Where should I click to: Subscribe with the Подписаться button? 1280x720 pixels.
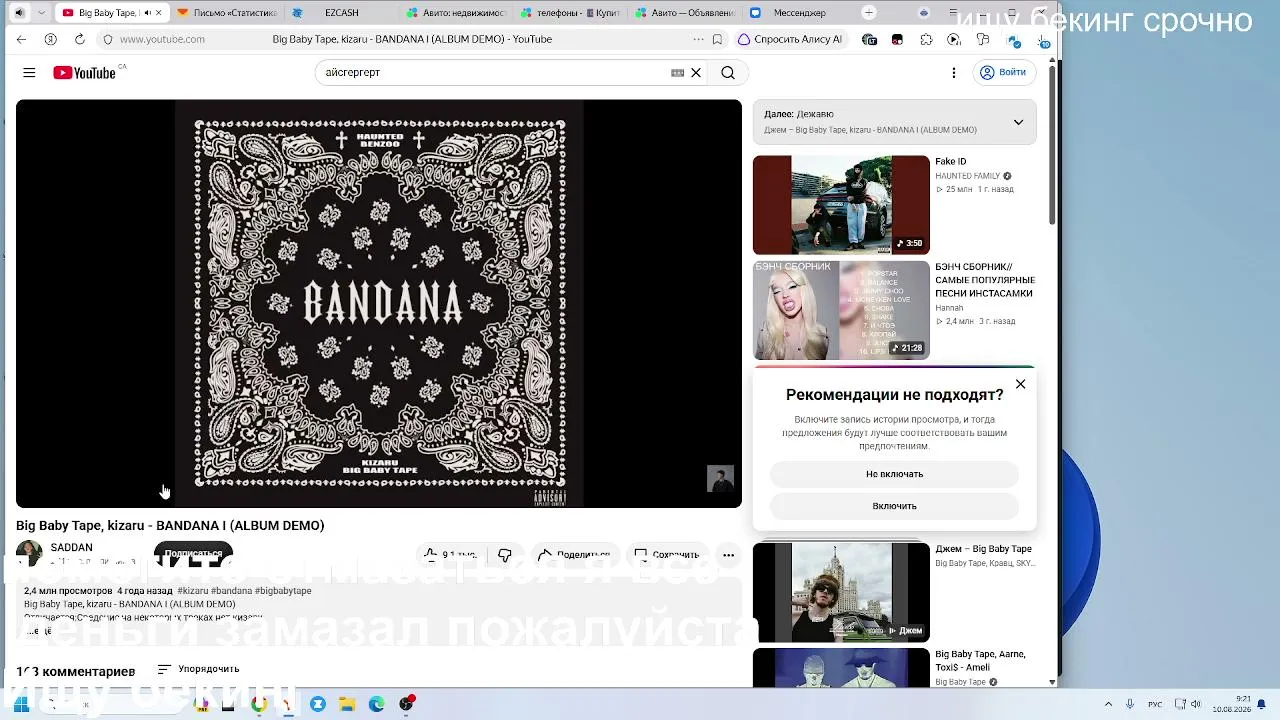coord(193,554)
